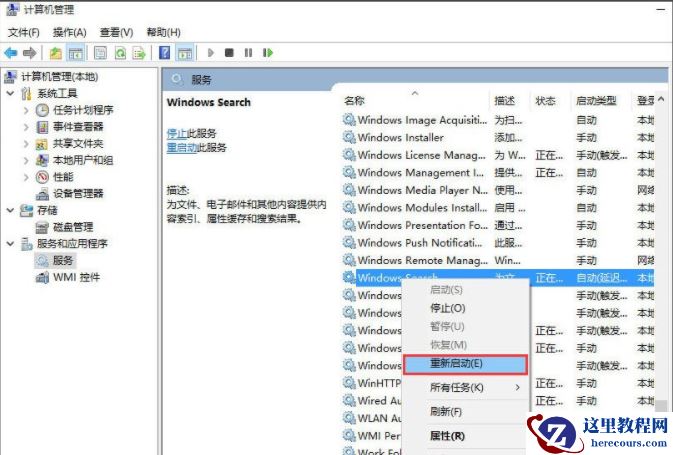The image size is (673, 455).
Task: Sort by the 名称 column header
Action: coord(354,101)
